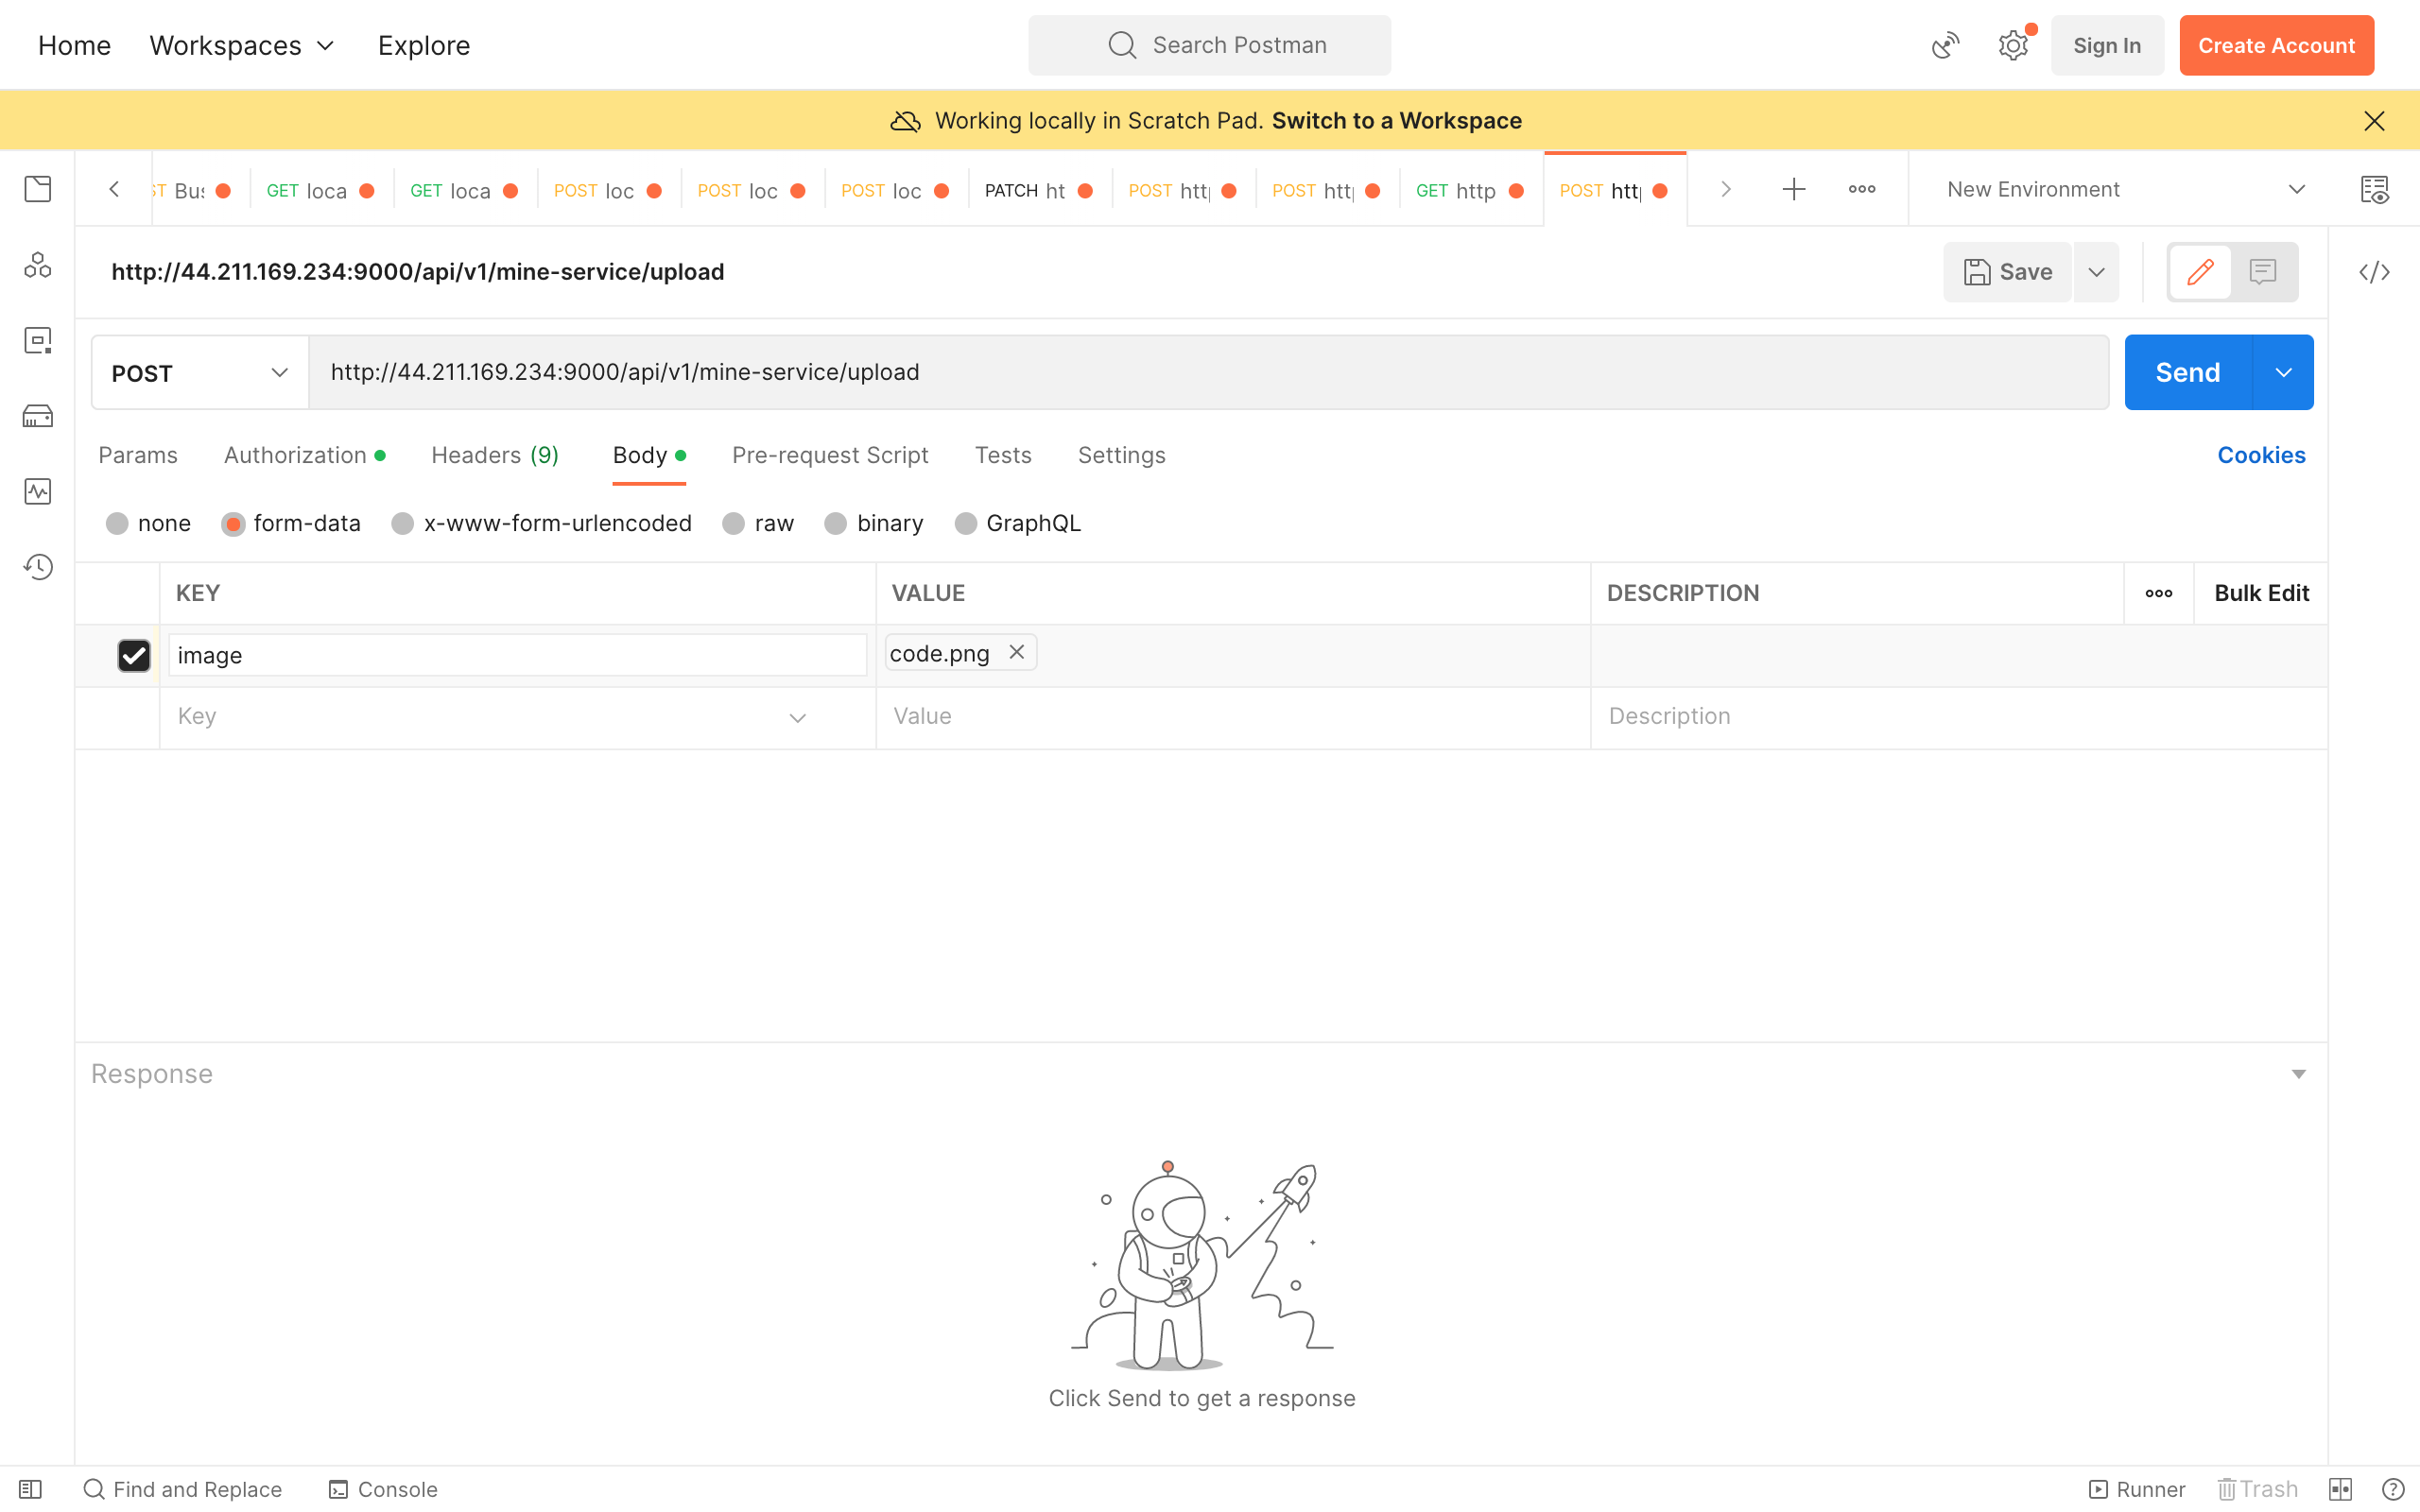The image size is (2420, 1512).
Task: Open the environment quick look icon
Action: (x=2374, y=189)
